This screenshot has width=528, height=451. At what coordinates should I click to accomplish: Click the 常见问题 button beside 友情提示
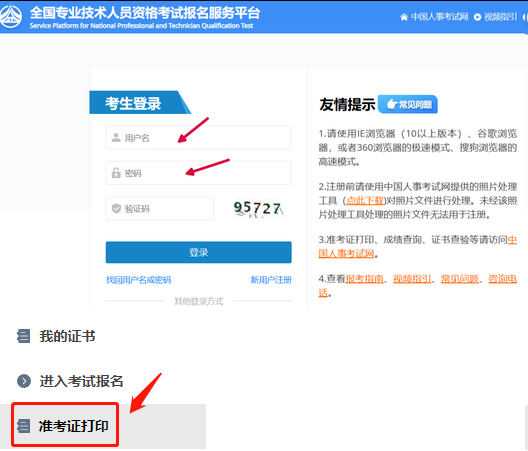tap(408, 104)
